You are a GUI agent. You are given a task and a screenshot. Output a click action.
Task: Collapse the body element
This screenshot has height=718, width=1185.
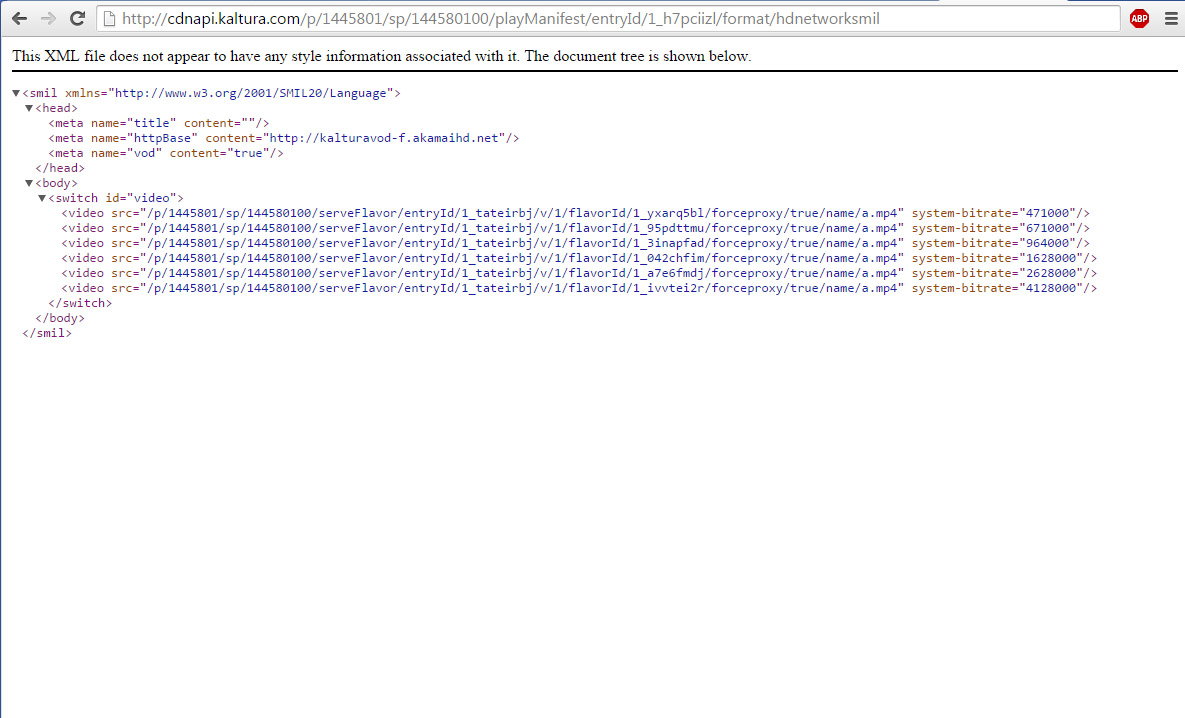pyautogui.click(x=29, y=183)
